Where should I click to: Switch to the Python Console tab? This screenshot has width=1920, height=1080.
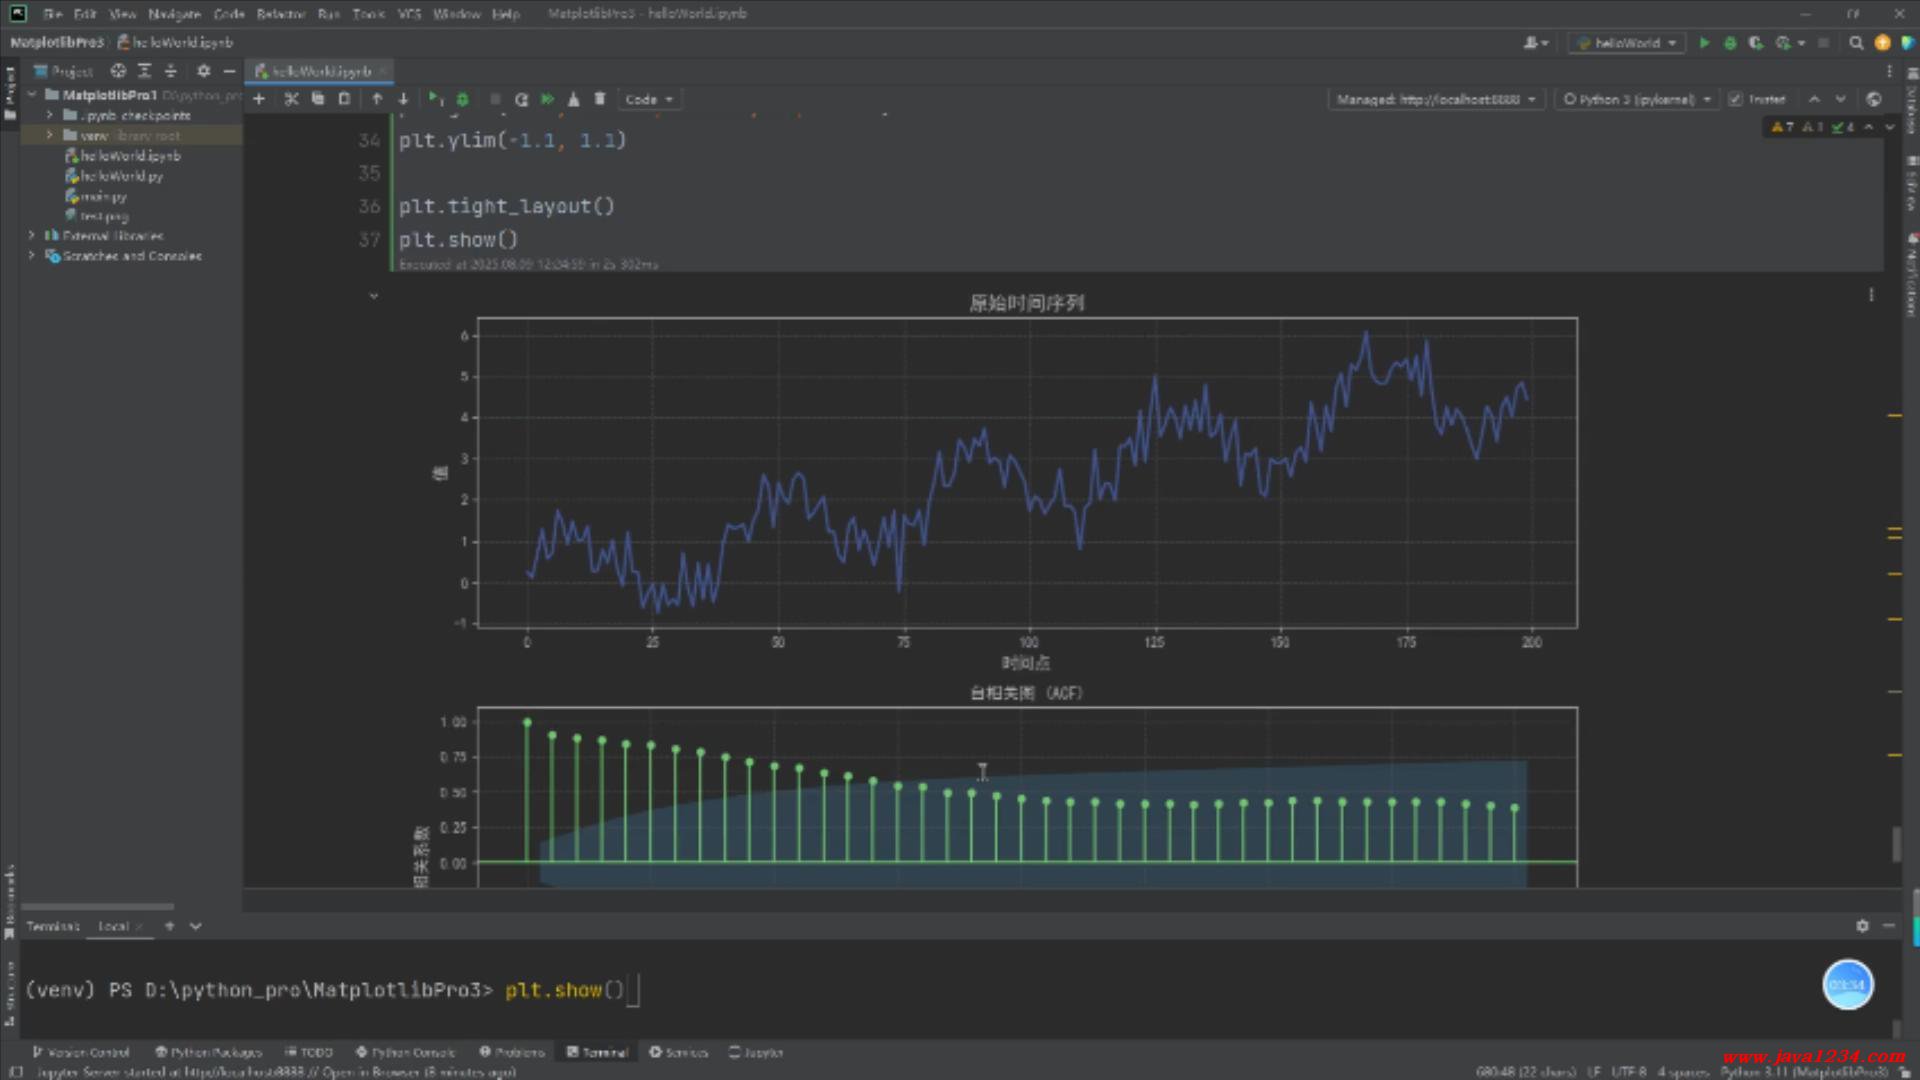point(405,1052)
